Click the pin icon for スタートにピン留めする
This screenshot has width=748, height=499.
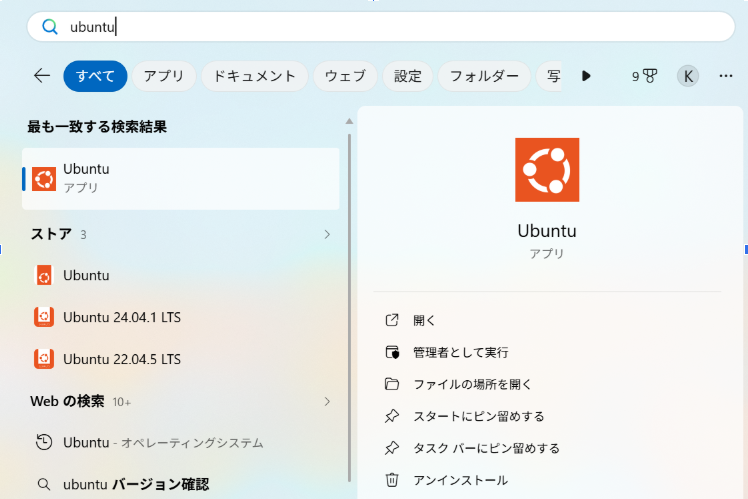[392, 416]
